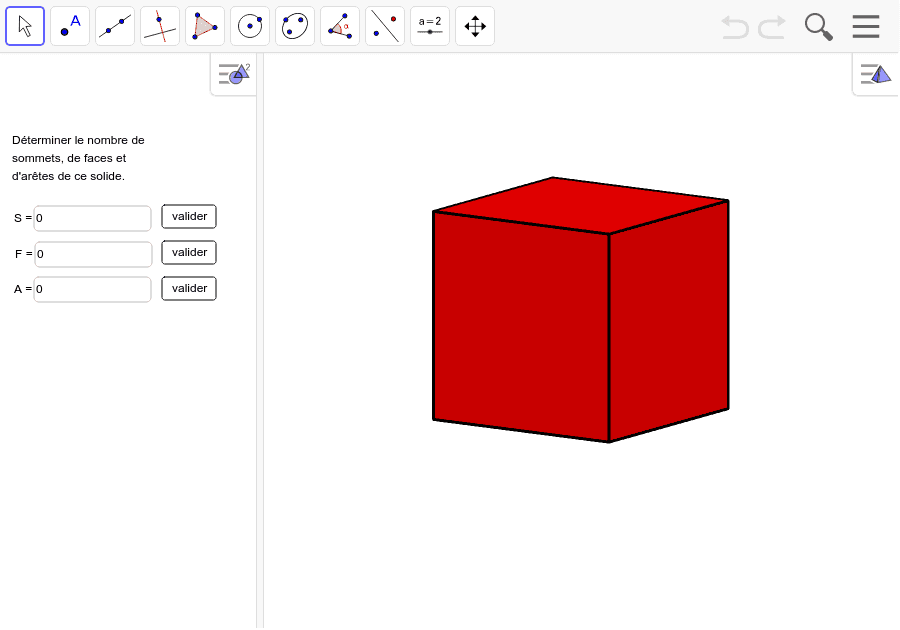Expand the 3D graphics style bar
The width and height of the screenshot is (900, 630).
tap(874, 72)
